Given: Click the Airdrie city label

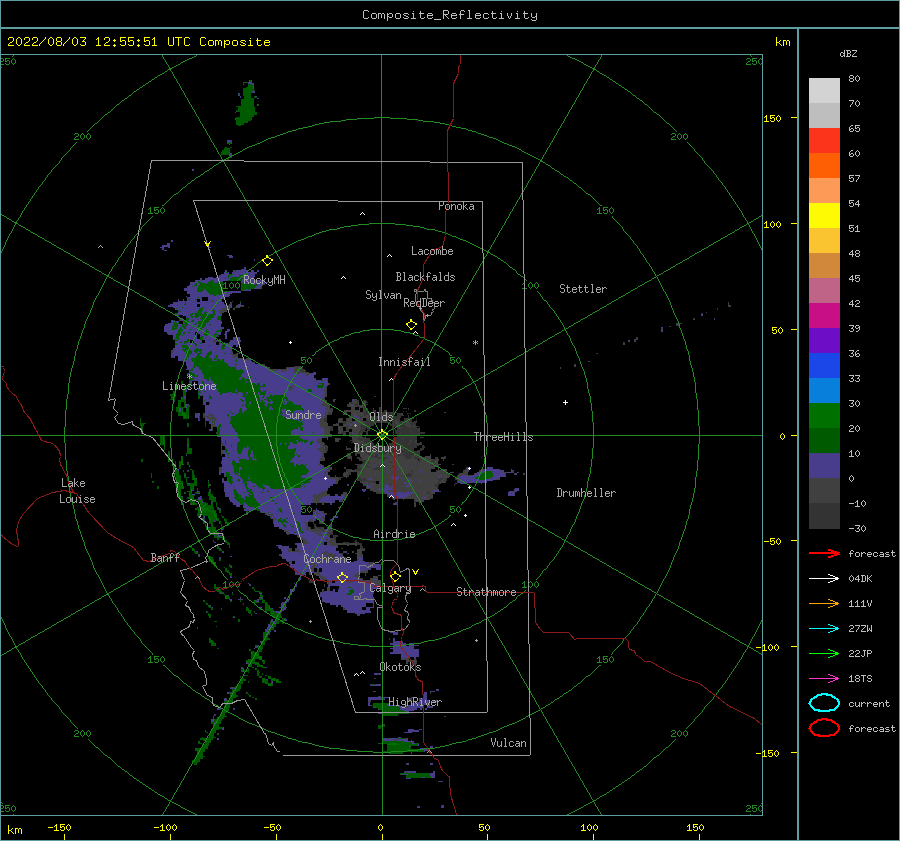Looking at the screenshot, I should click(x=394, y=534).
